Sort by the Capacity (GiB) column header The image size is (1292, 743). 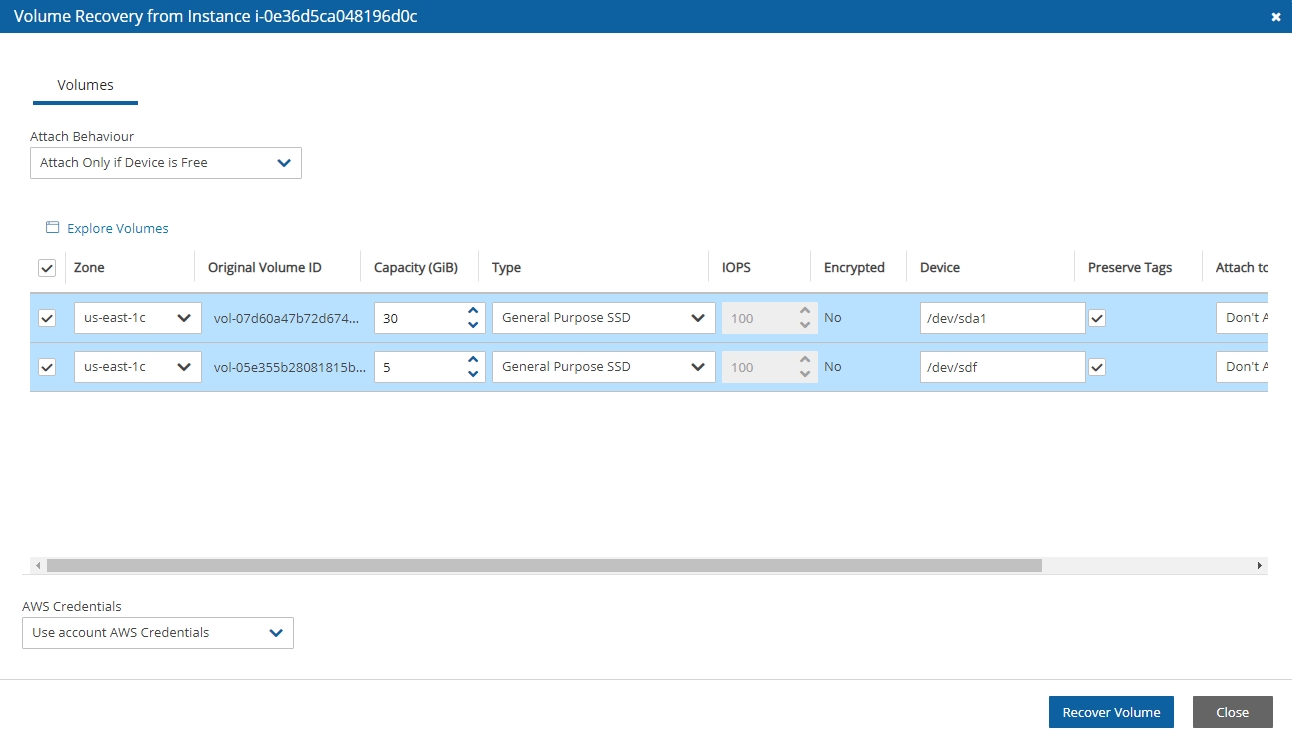415,268
